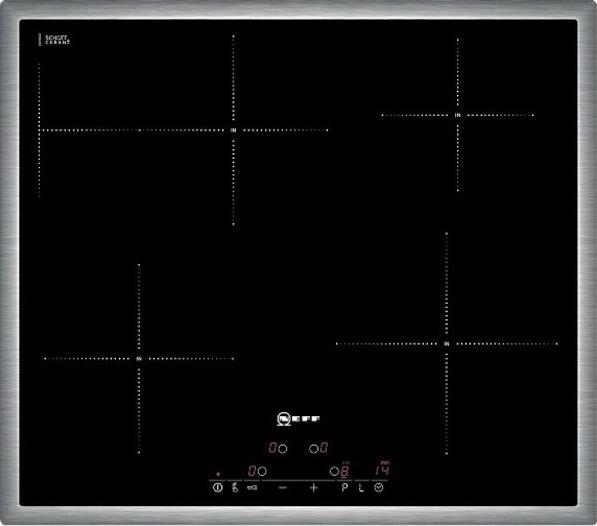Viewport: 597px width, 526px height.
Task: Select the rear left hob zone circle
Action: (x=283, y=449)
